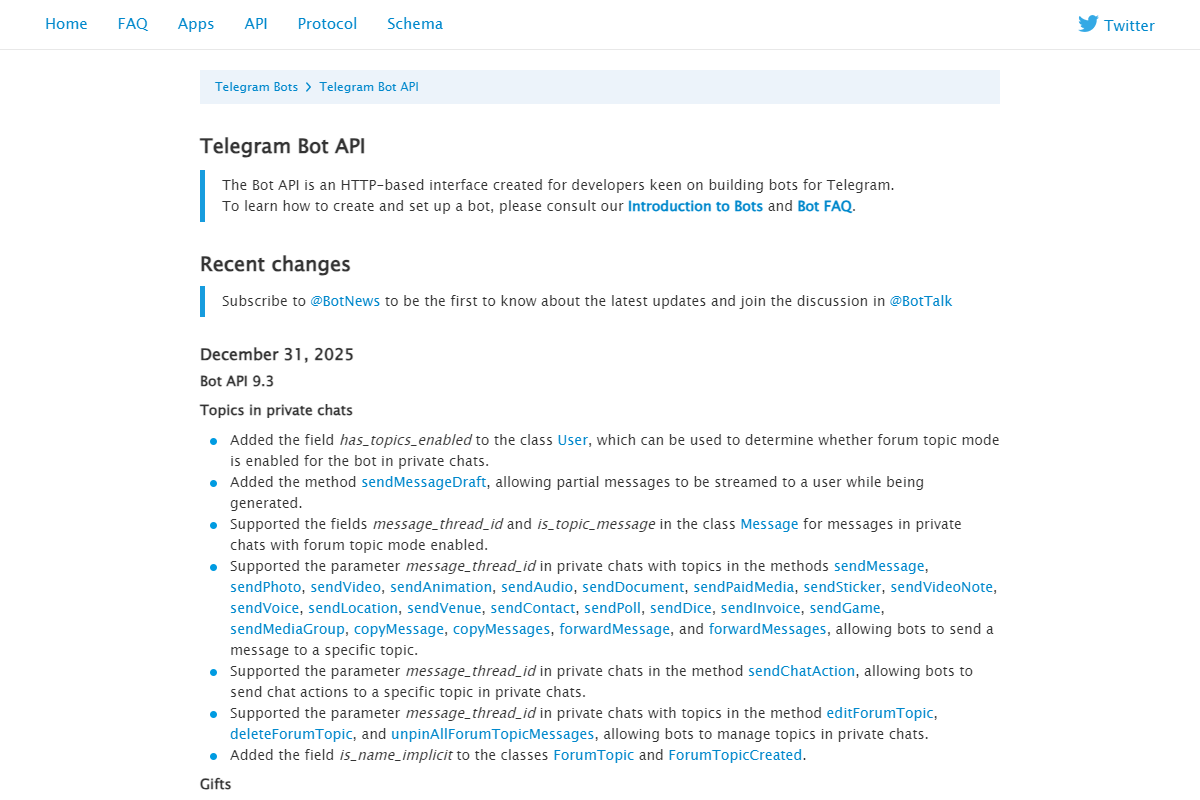Follow the @BotNews channel link
1200x800 pixels.
345,300
